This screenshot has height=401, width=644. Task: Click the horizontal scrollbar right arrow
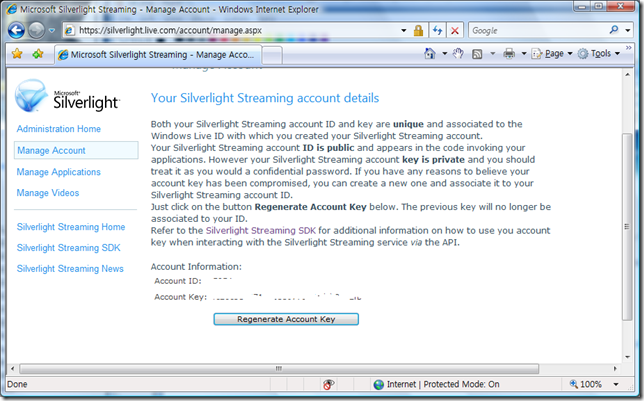(615, 369)
